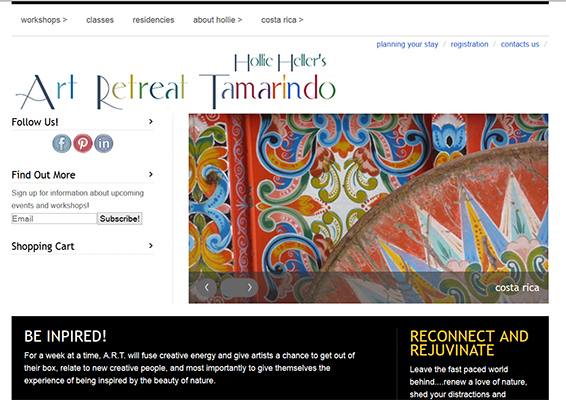Go to the classes page
The width and height of the screenshot is (566, 400).
pos(100,20)
